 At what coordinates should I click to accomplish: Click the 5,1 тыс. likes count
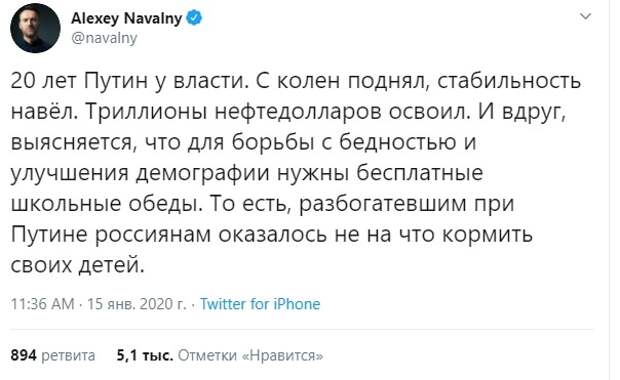coord(145,355)
